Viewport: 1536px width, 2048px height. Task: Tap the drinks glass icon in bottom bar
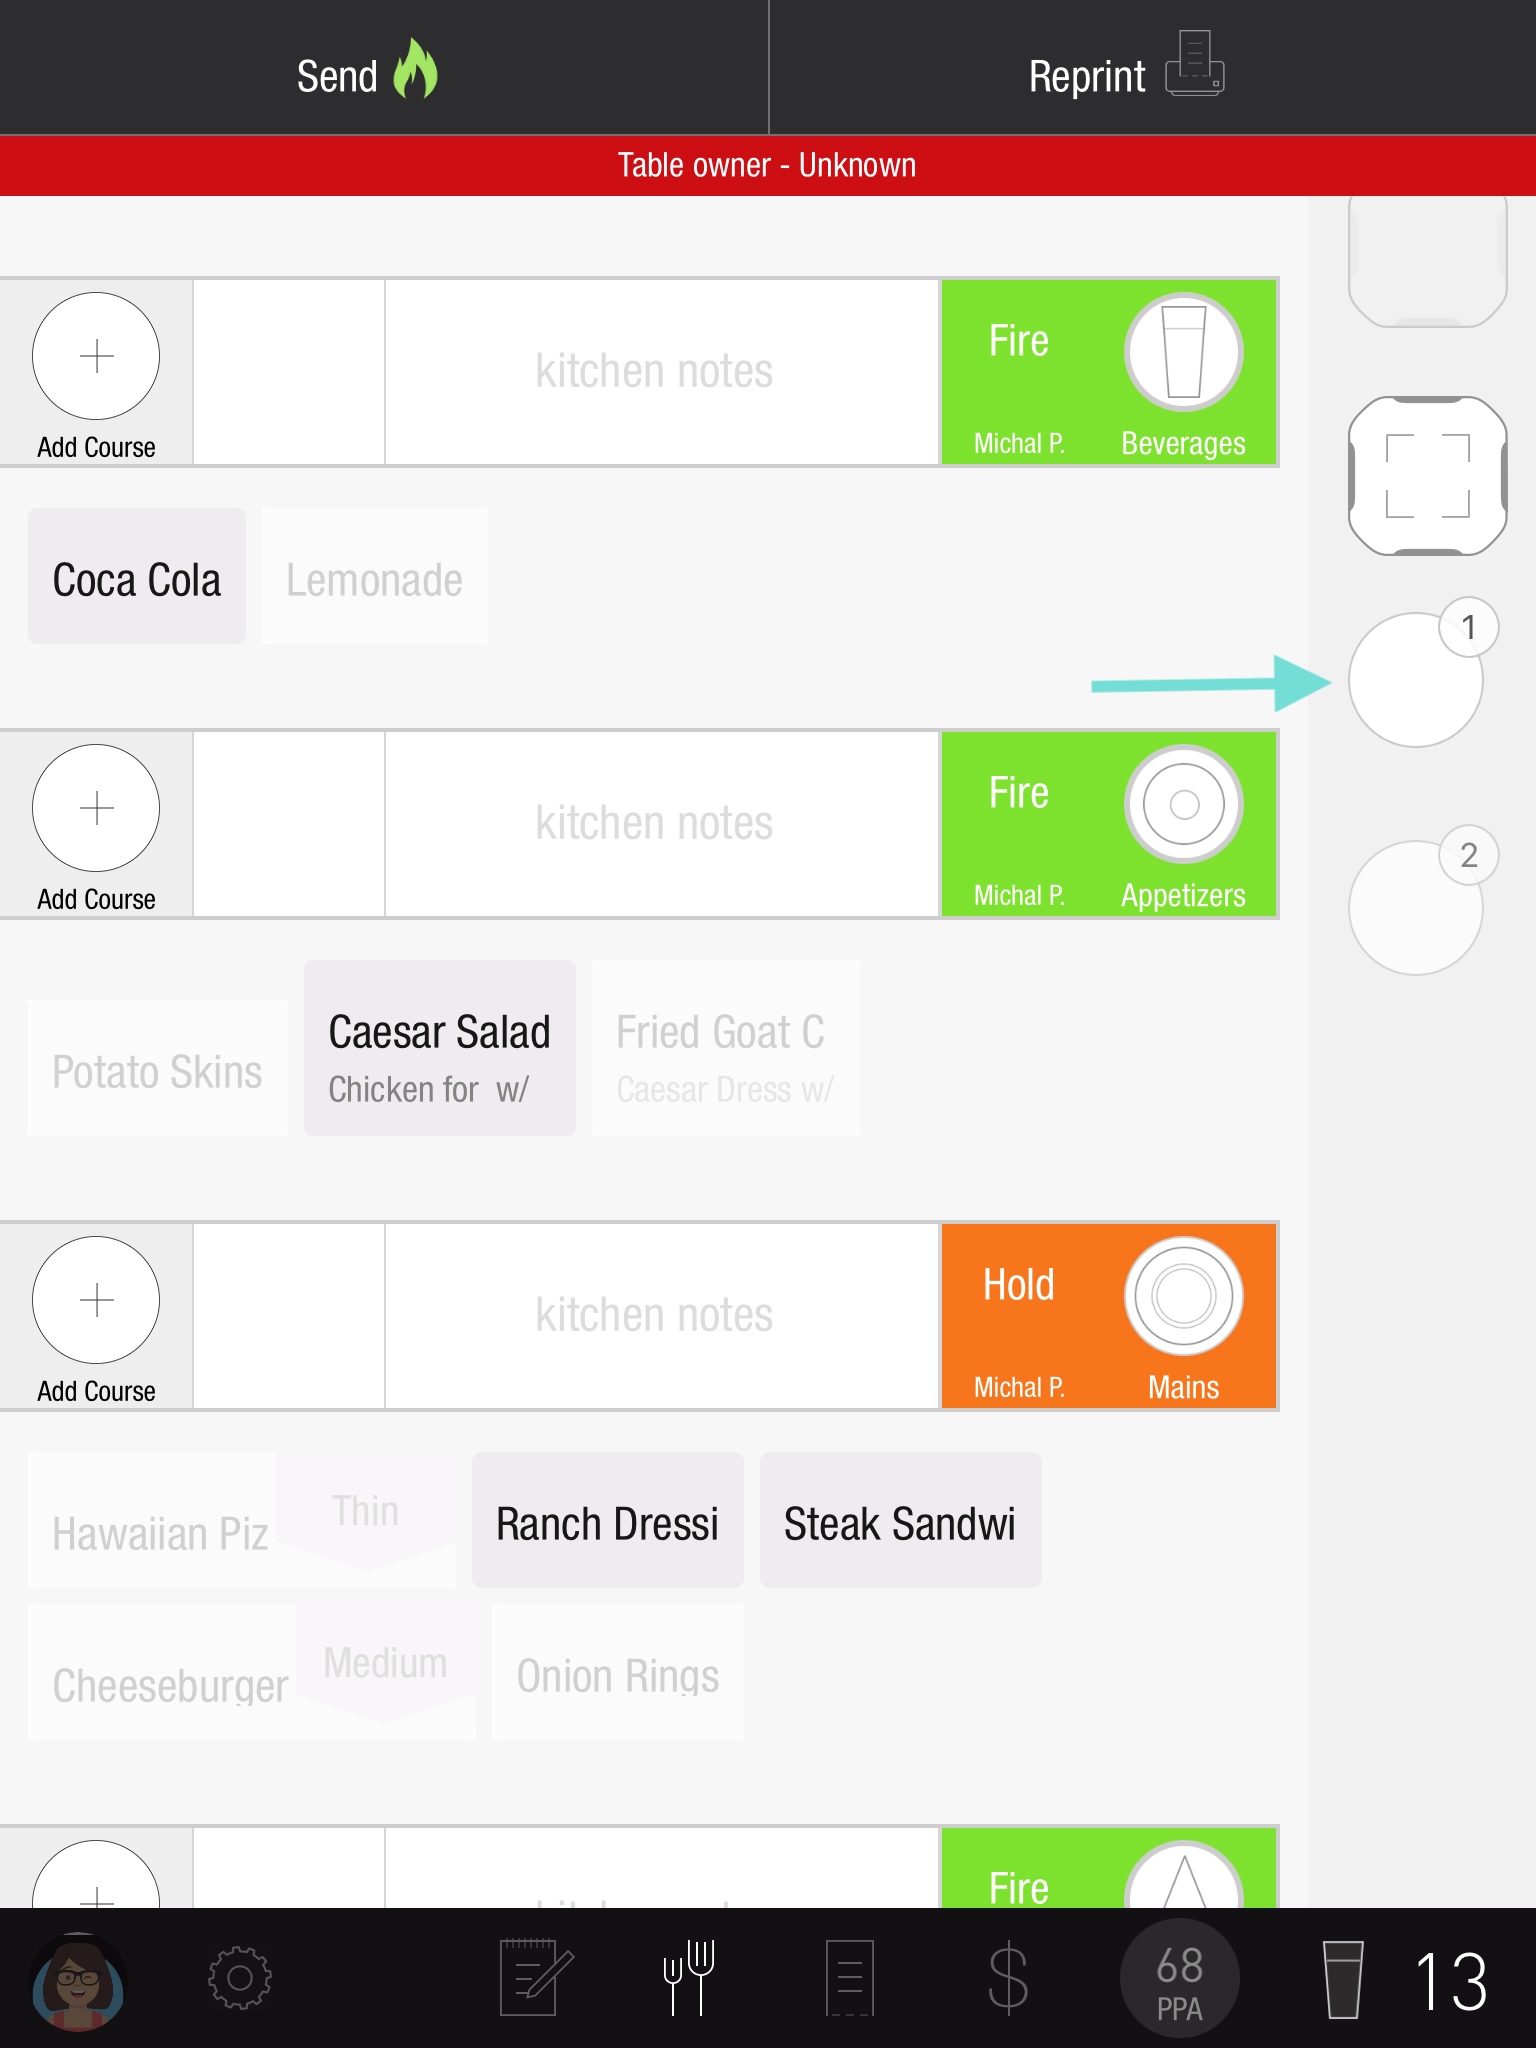(x=1342, y=1979)
